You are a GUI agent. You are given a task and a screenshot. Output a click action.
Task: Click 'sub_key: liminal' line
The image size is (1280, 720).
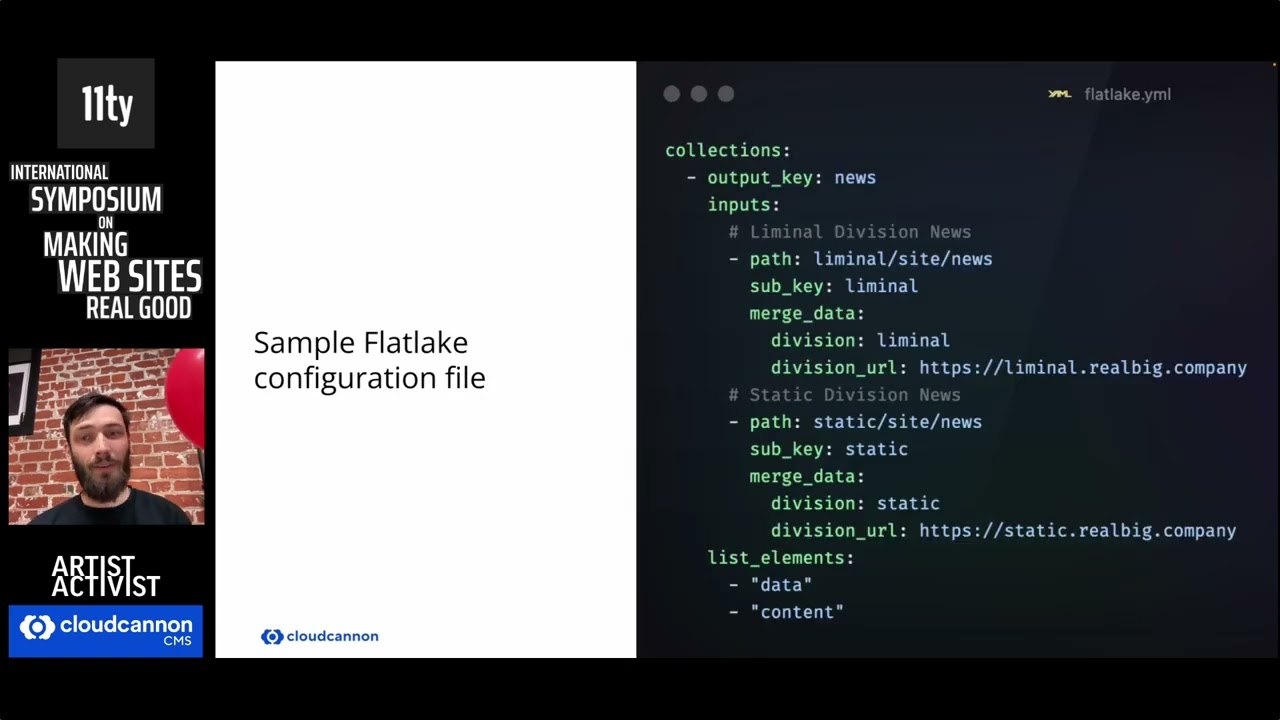(x=834, y=286)
